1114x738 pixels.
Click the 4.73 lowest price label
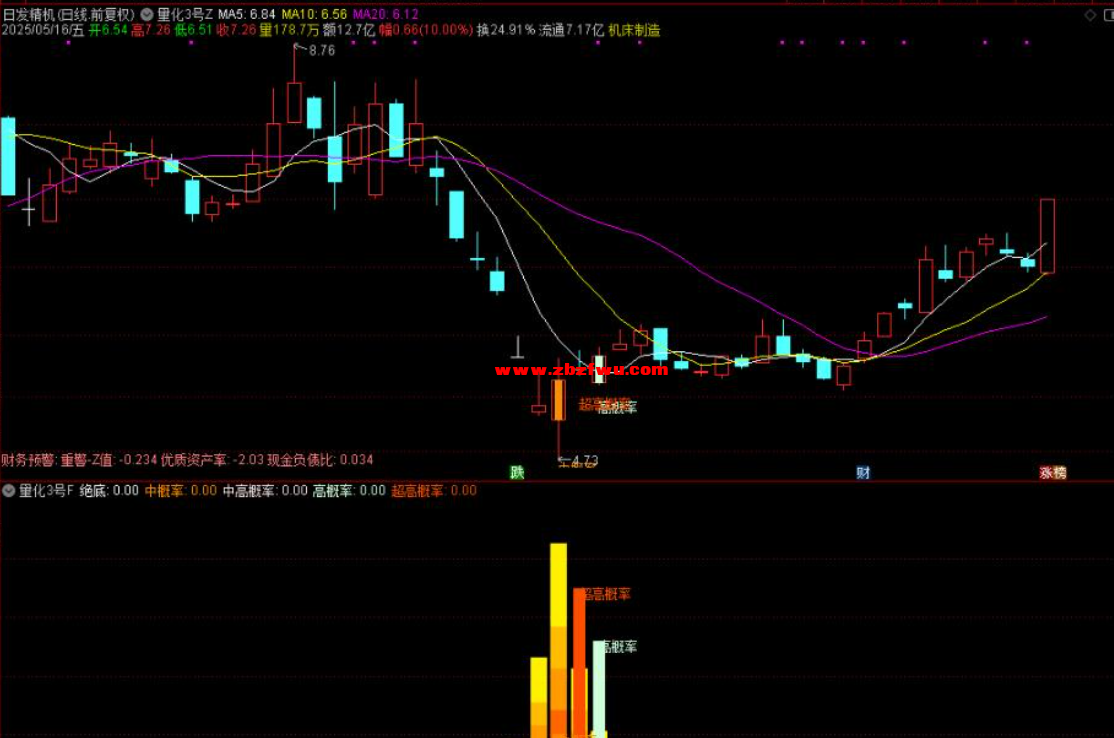coord(585,461)
